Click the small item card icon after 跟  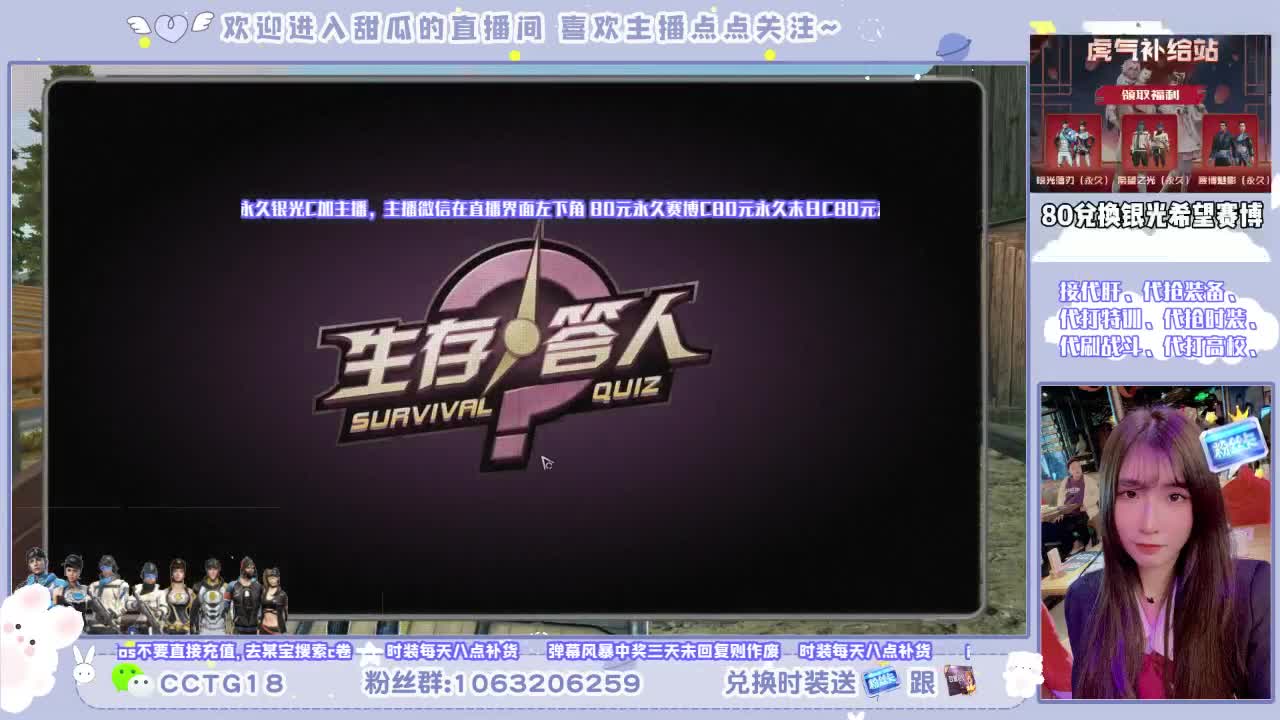click(x=958, y=682)
